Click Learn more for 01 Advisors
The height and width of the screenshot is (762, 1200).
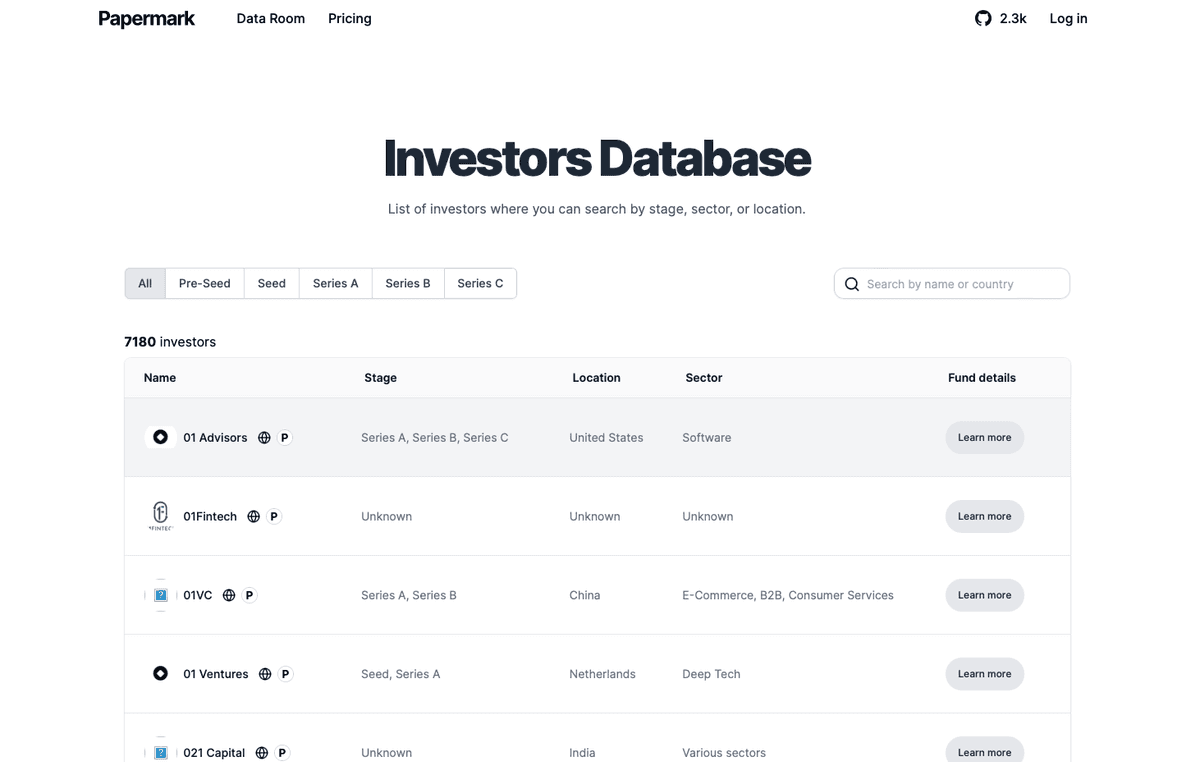pyautogui.click(x=984, y=437)
